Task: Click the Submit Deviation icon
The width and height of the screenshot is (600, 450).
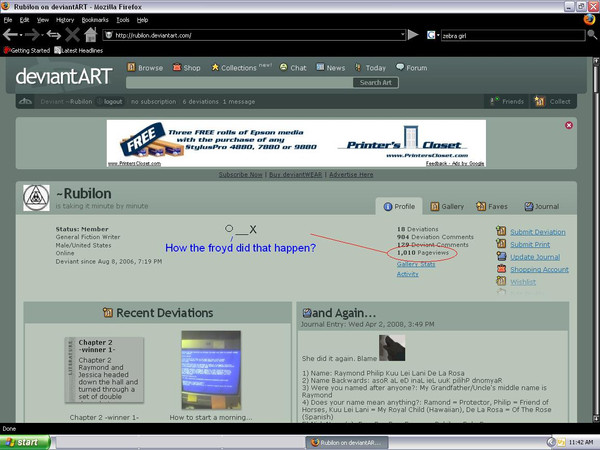Action: click(501, 231)
